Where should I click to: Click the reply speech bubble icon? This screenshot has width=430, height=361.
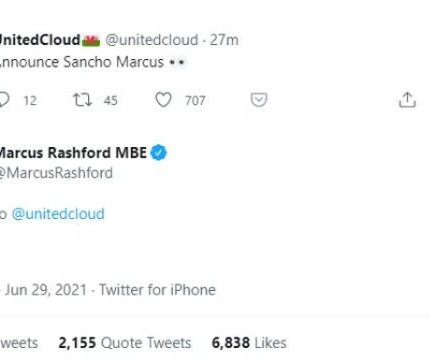pyautogui.click(x=4, y=100)
